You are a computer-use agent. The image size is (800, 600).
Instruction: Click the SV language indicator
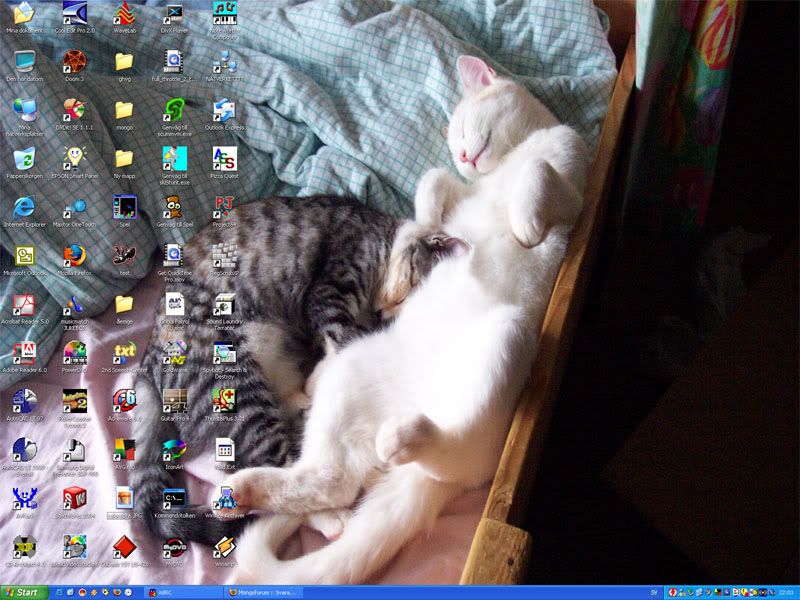tap(654, 592)
